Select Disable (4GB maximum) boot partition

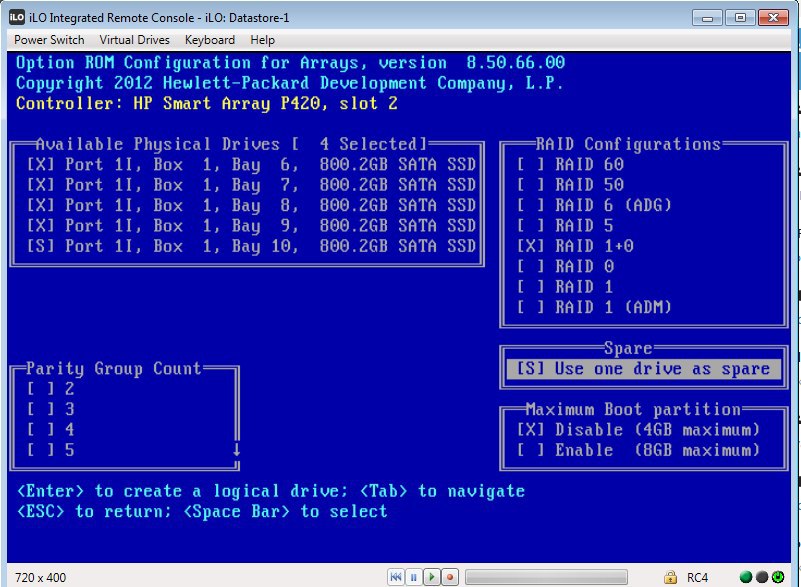(639, 430)
